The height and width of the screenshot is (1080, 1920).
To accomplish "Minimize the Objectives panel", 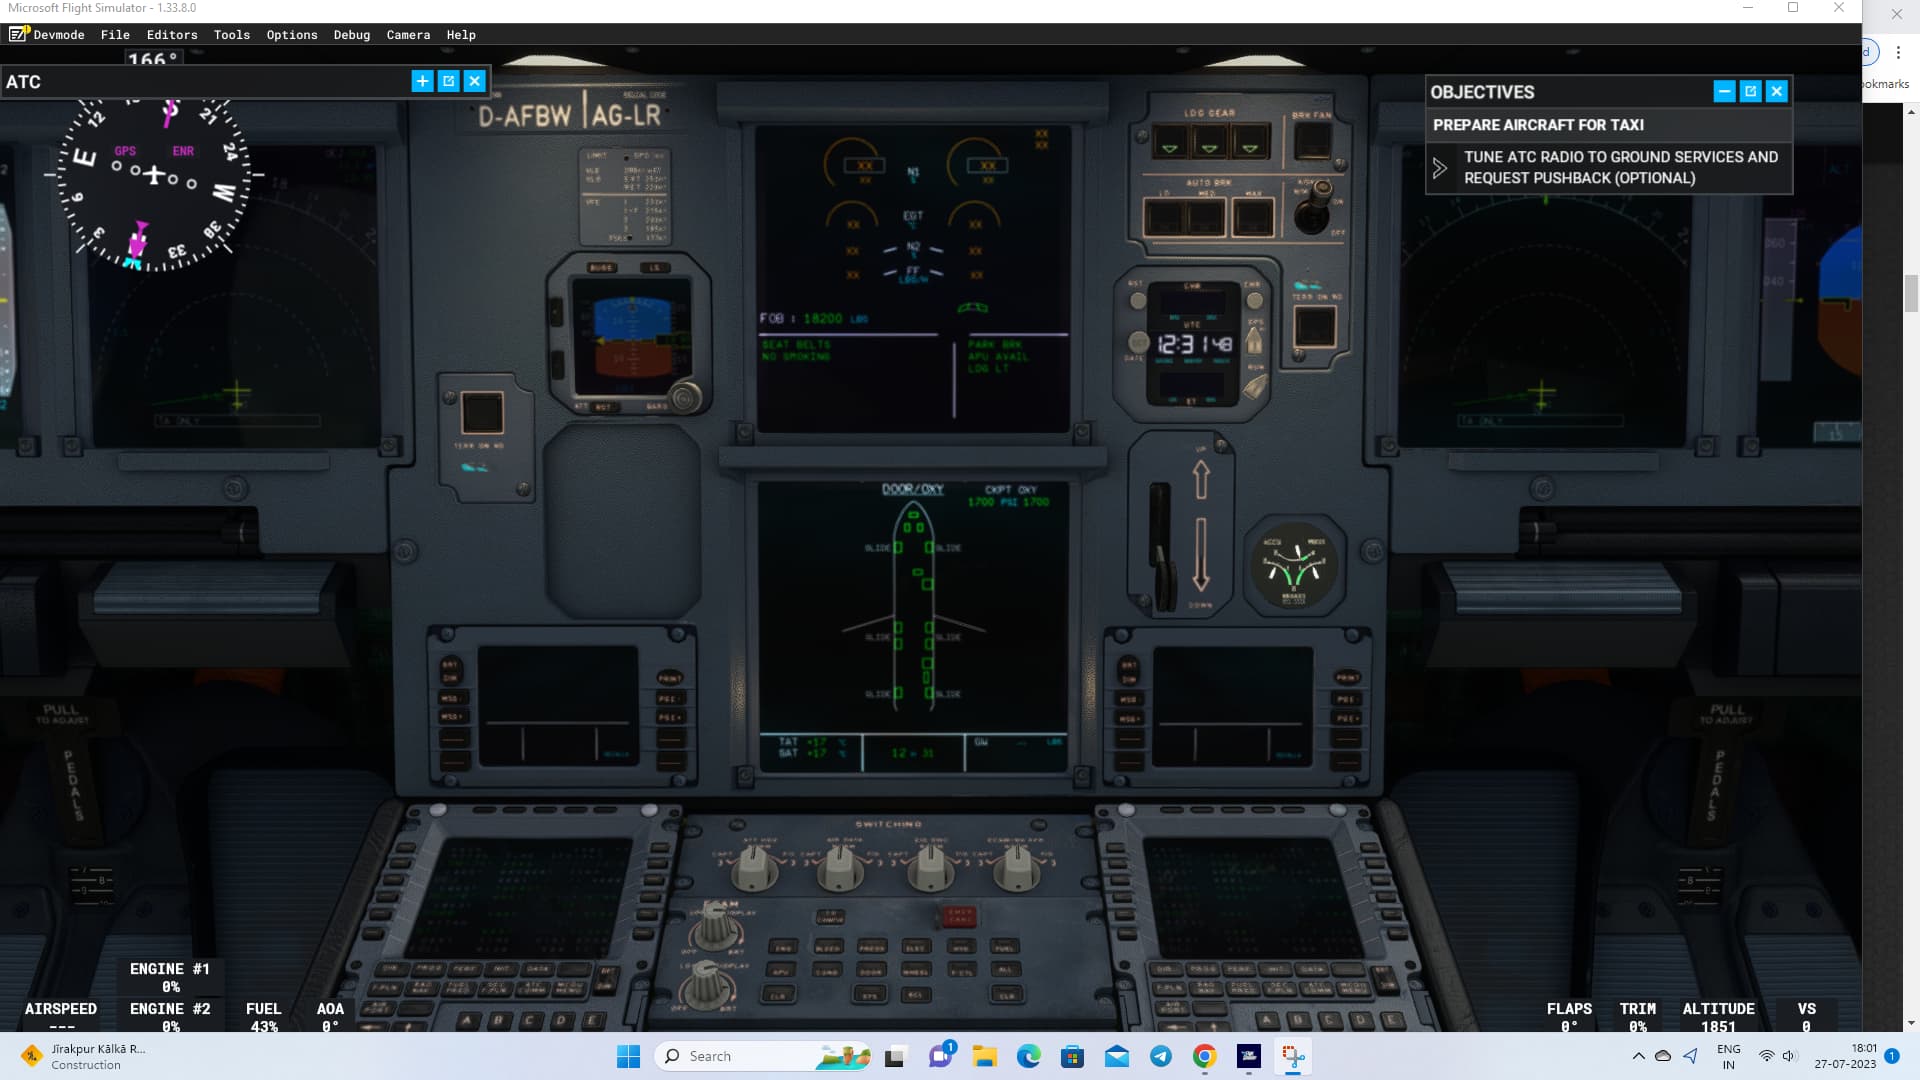I will click(1724, 91).
